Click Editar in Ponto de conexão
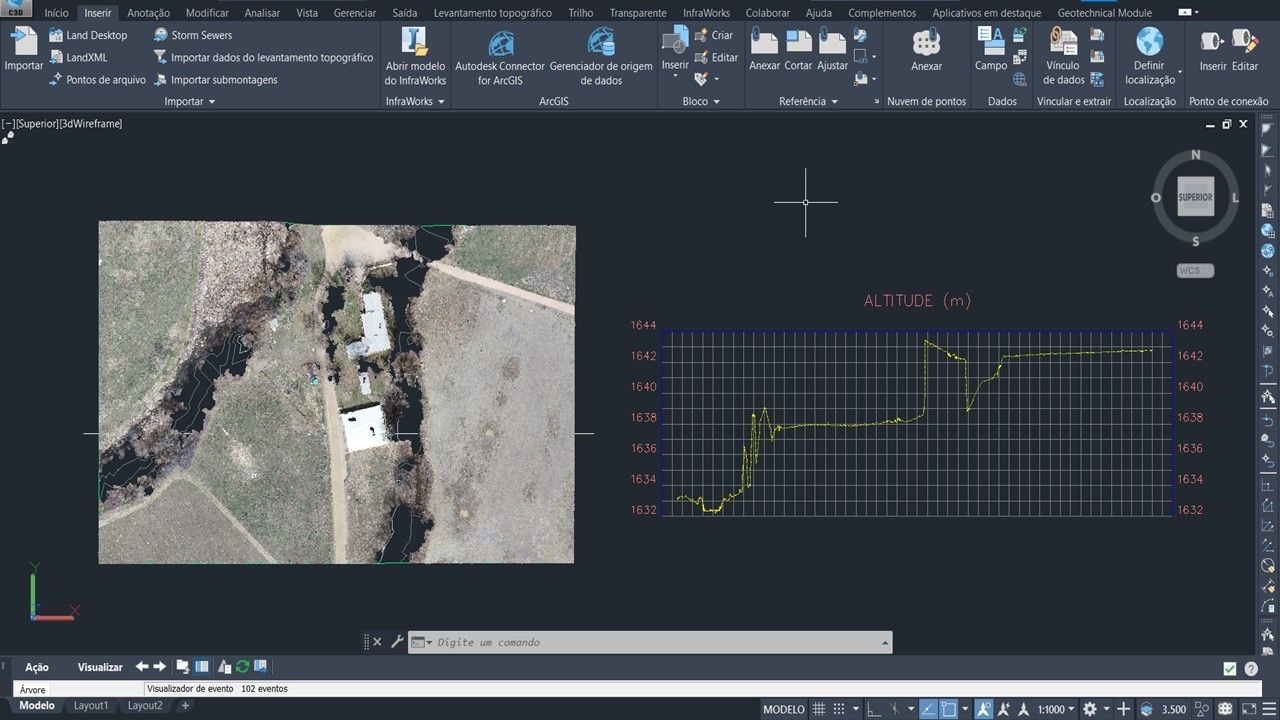The height and width of the screenshot is (720, 1280). (x=1245, y=49)
